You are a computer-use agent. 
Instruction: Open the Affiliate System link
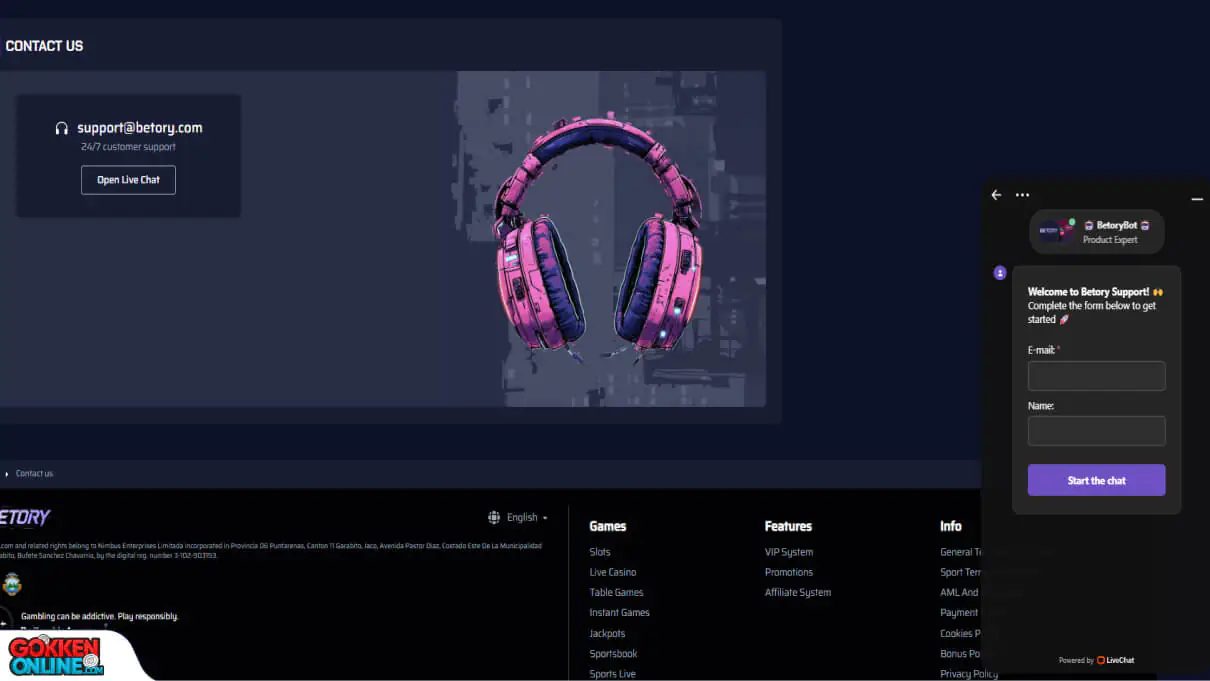[798, 592]
